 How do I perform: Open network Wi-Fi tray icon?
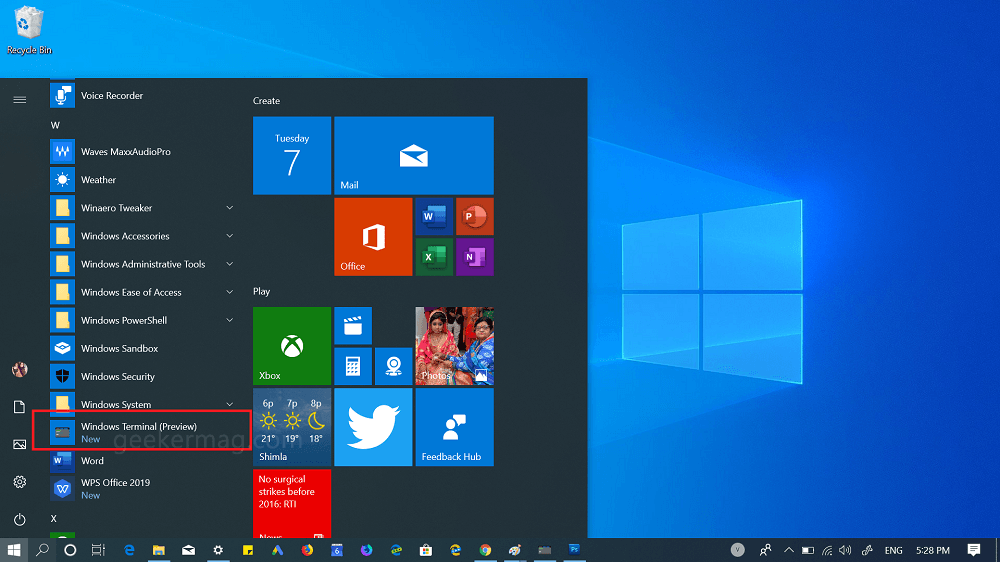pyautogui.click(x=827, y=550)
